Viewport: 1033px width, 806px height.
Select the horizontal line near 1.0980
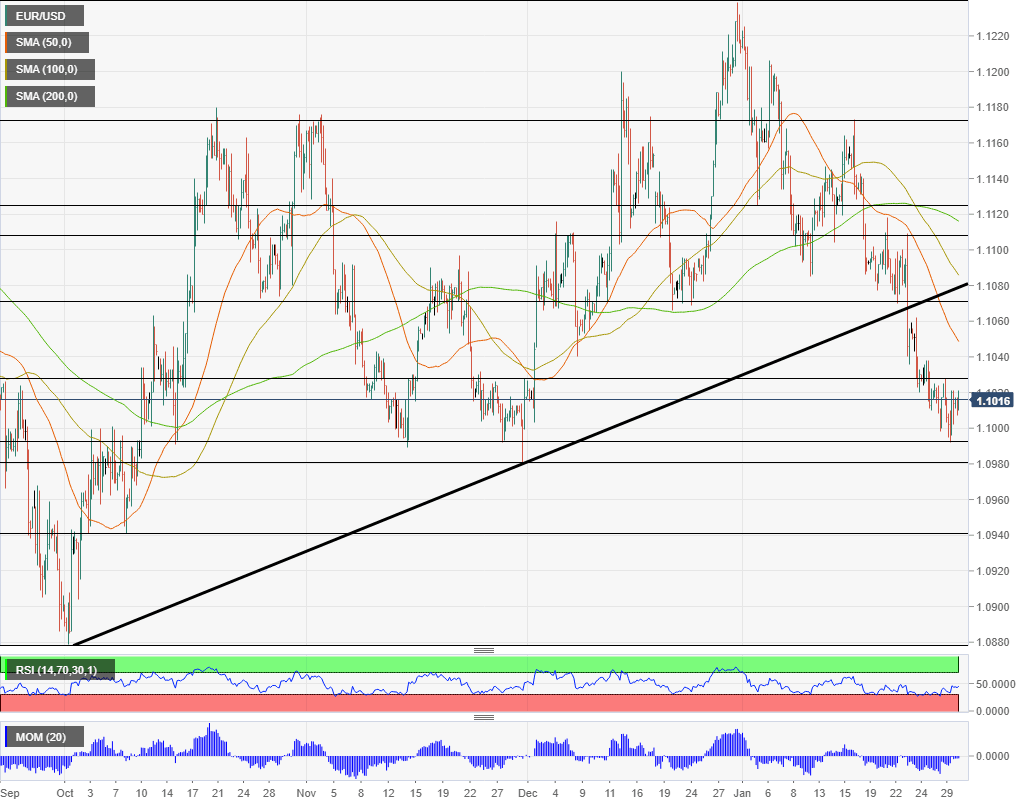pos(484,463)
